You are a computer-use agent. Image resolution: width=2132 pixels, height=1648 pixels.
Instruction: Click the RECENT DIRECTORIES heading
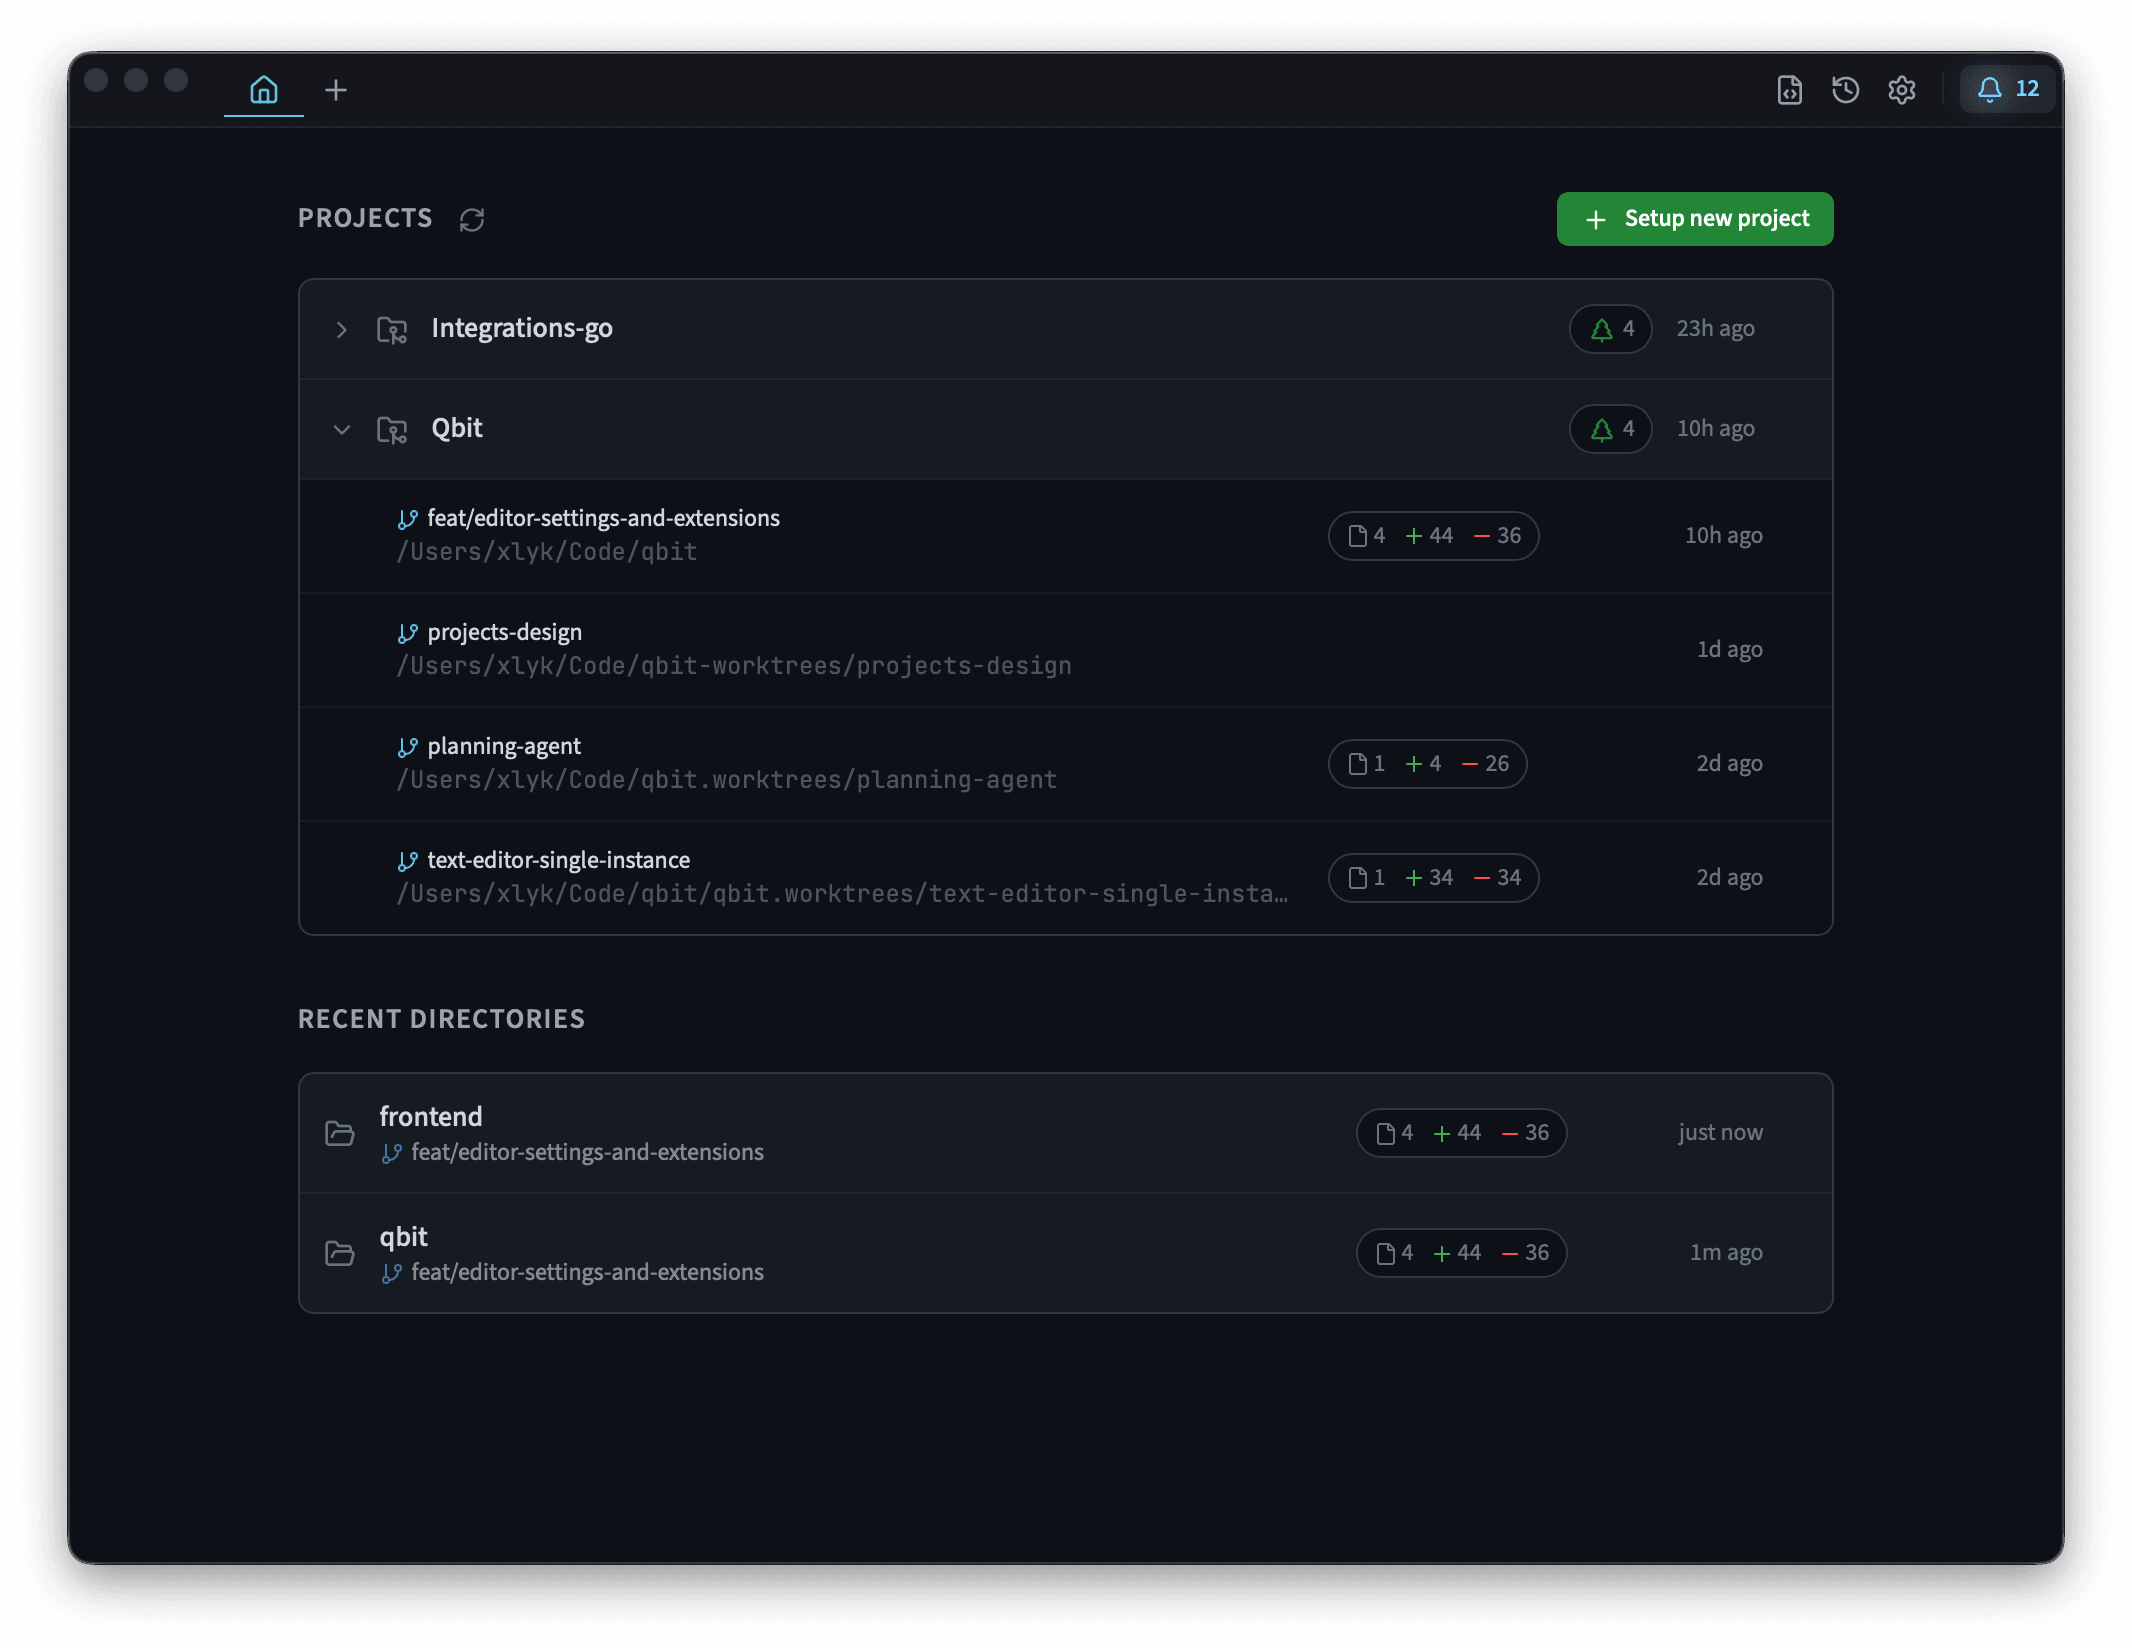coord(441,1019)
